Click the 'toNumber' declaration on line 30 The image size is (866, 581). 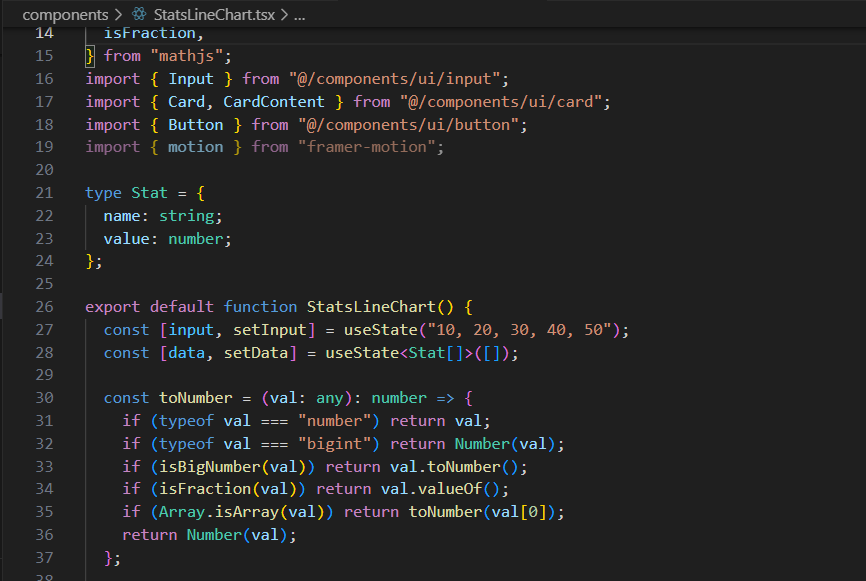pyautogui.click(x=196, y=398)
